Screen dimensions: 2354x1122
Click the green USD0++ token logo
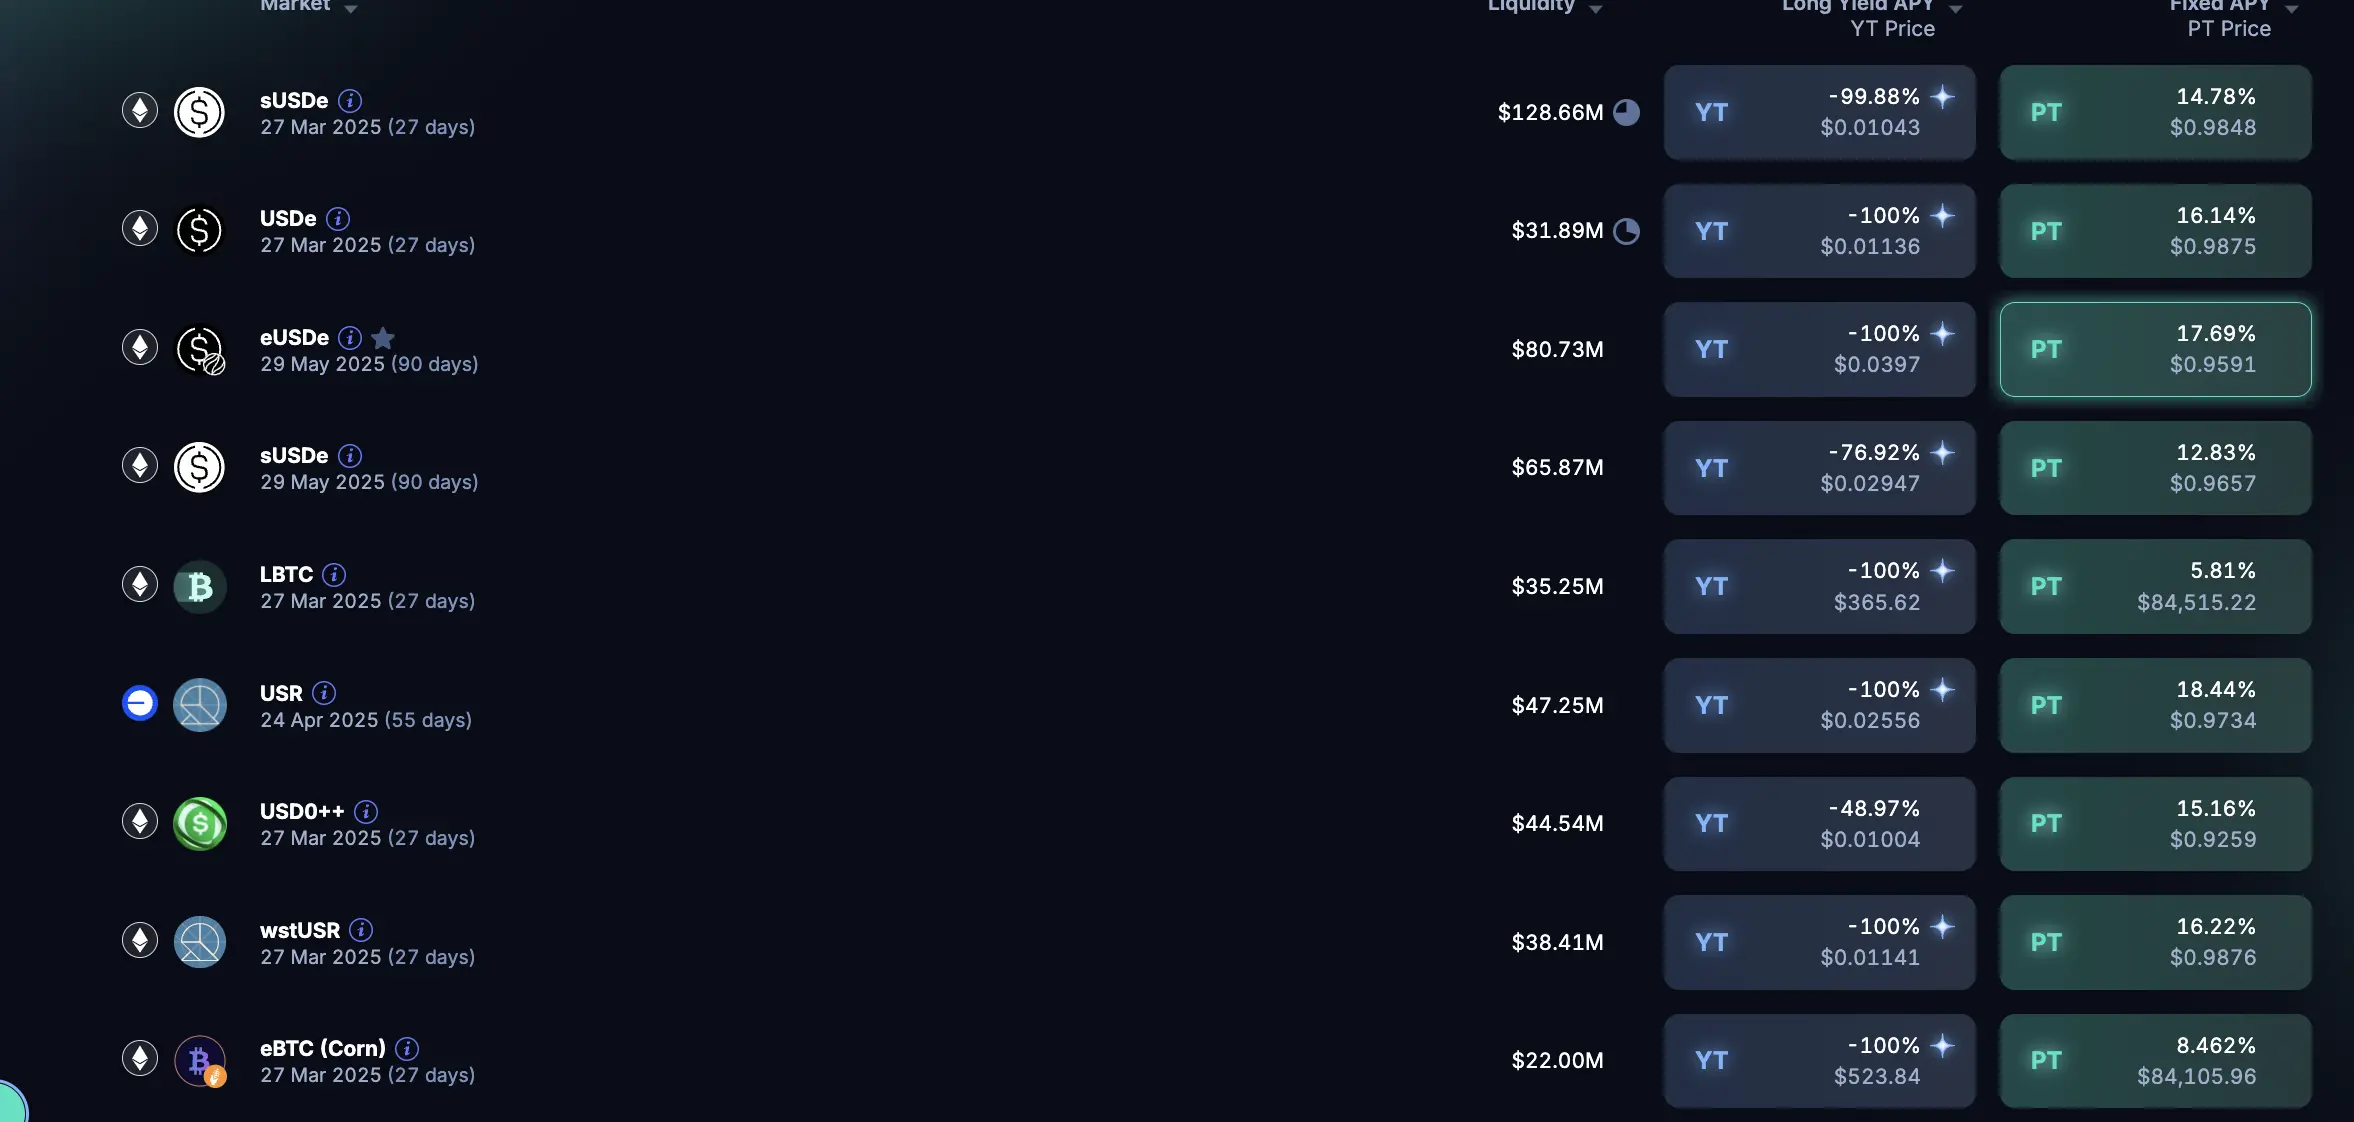click(x=200, y=823)
